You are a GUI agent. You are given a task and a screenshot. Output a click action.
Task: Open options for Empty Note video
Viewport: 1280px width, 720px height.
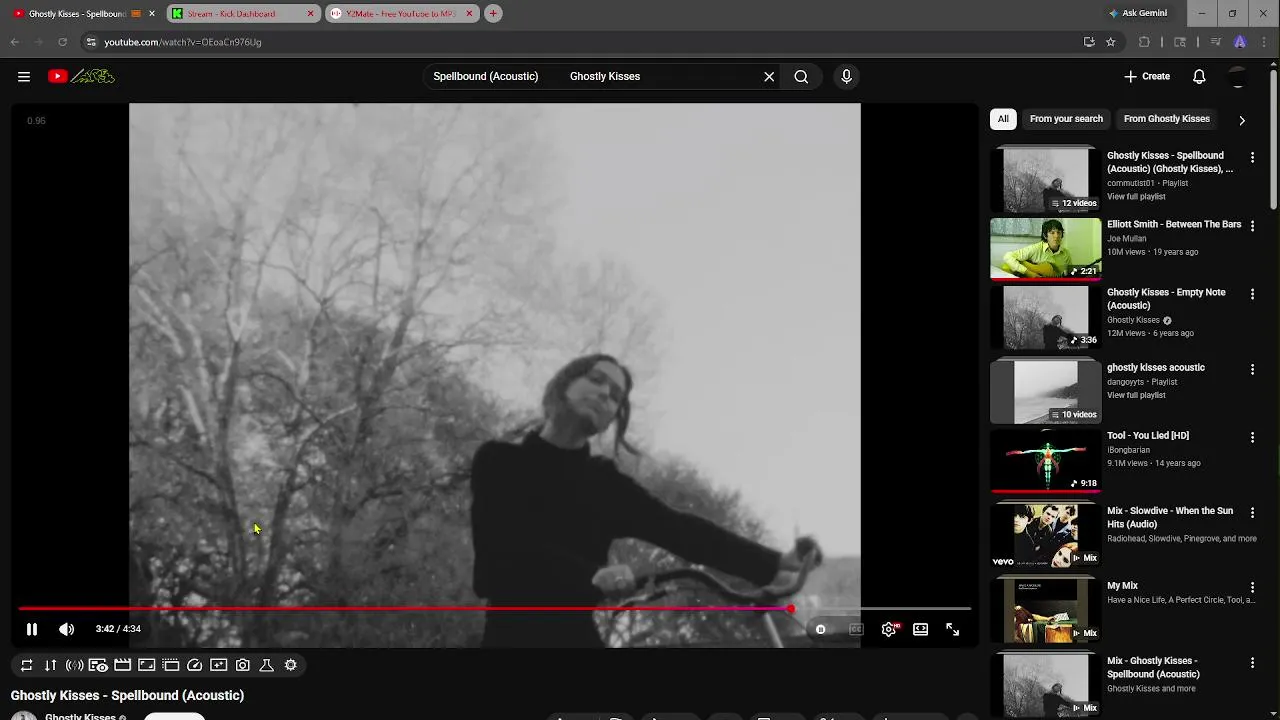point(1252,294)
